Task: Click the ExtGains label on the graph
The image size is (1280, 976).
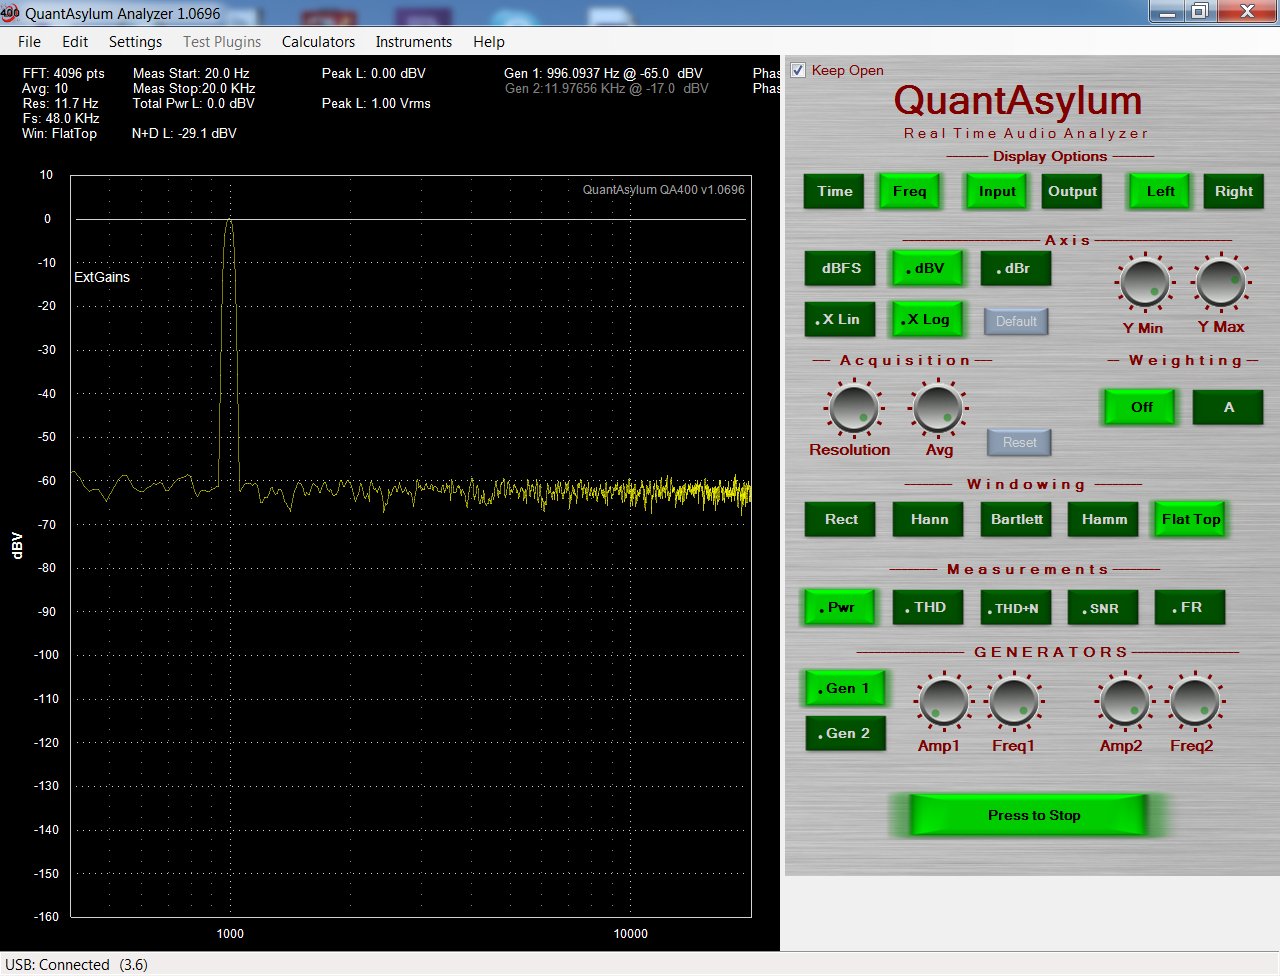Action: tap(102, 277)
